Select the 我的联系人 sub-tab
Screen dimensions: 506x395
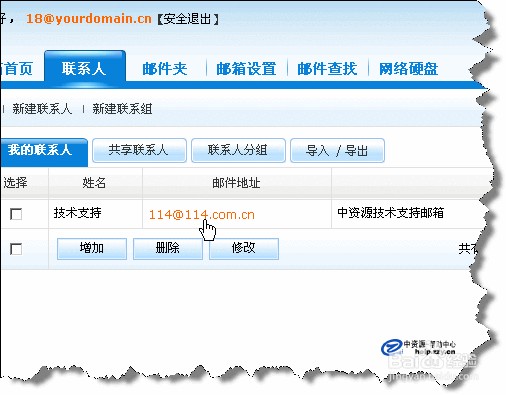tap(43, 152)
